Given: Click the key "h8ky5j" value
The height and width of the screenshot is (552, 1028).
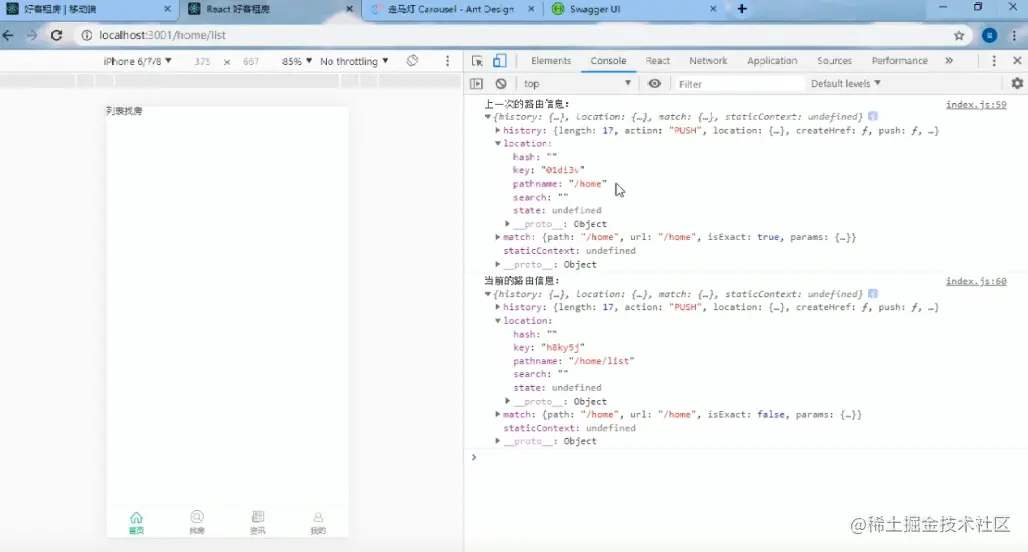Looking at the screenshot, I should tap(563, 347).
